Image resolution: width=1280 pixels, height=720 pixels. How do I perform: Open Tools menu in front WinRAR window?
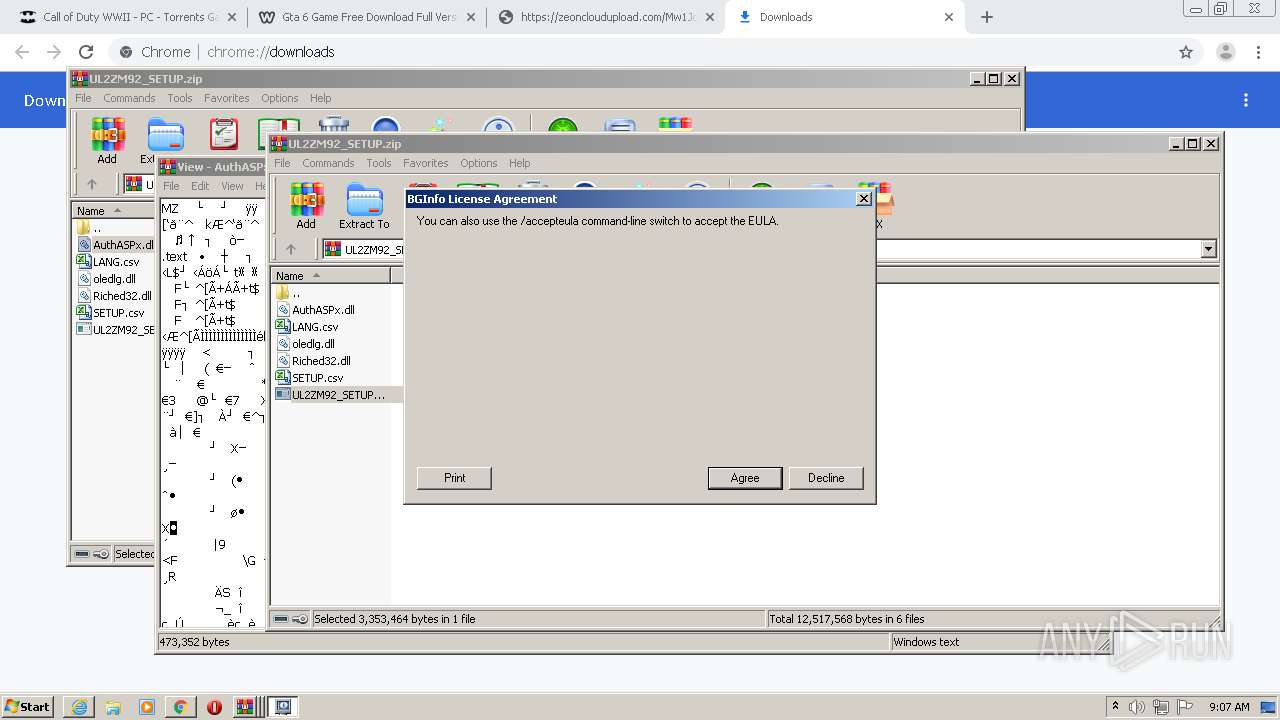pyautogui.click(x=379, y=163)
